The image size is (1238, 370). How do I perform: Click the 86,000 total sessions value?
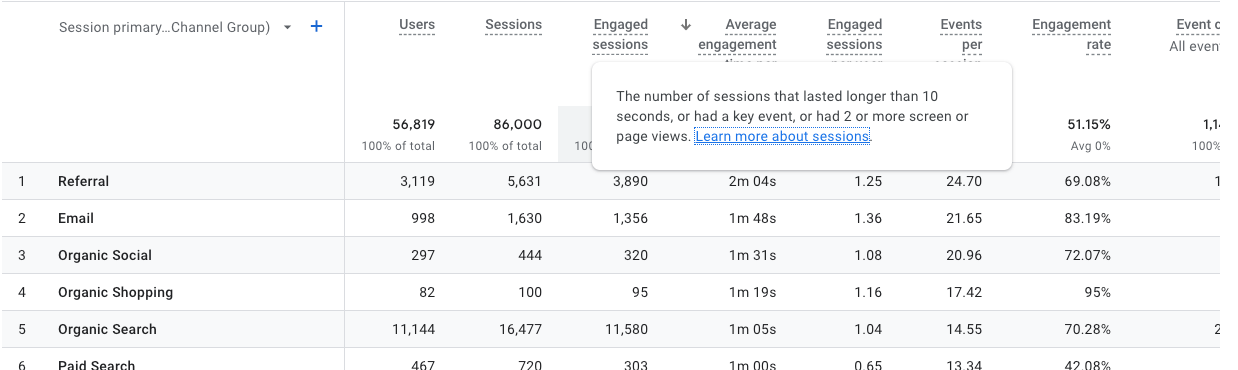coord(517,125)
